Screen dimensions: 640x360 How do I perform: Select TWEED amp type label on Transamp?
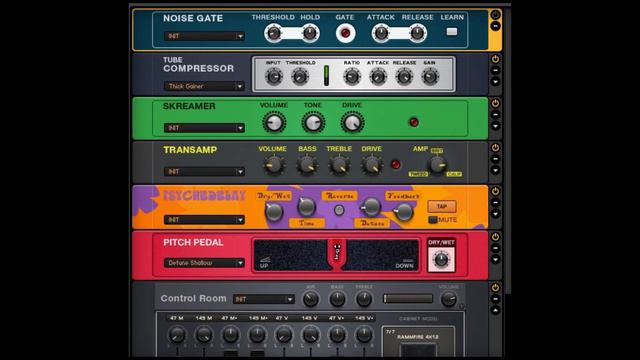coord(418,174)
